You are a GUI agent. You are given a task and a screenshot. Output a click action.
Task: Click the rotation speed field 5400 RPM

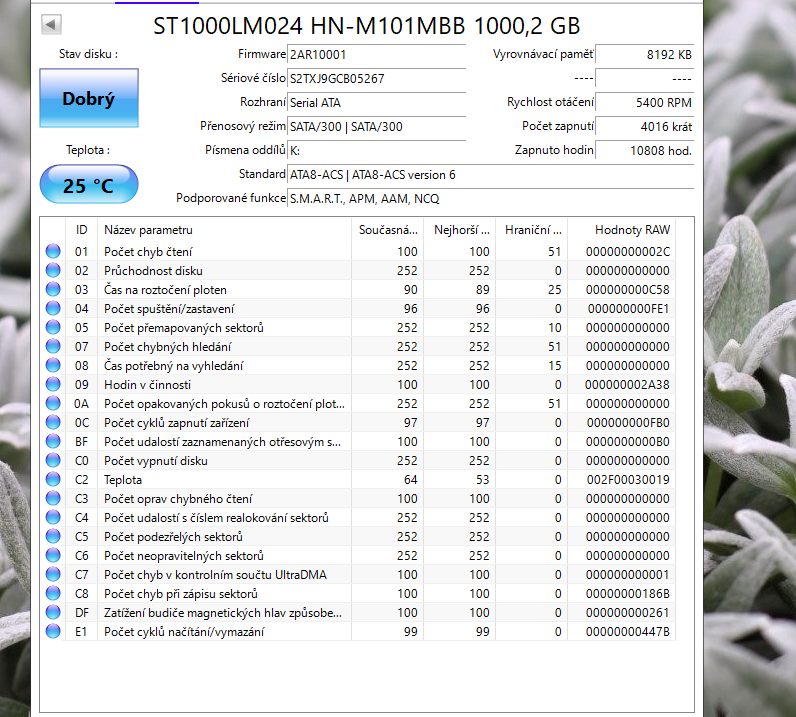644,103
